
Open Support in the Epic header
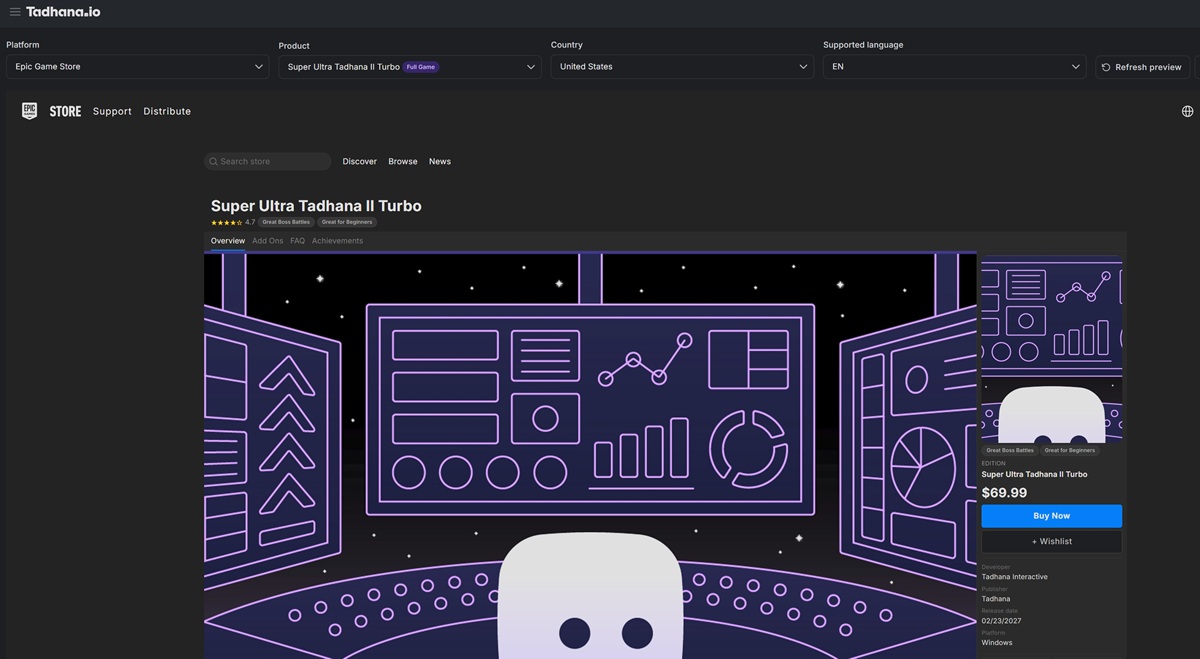pos(112,111)
